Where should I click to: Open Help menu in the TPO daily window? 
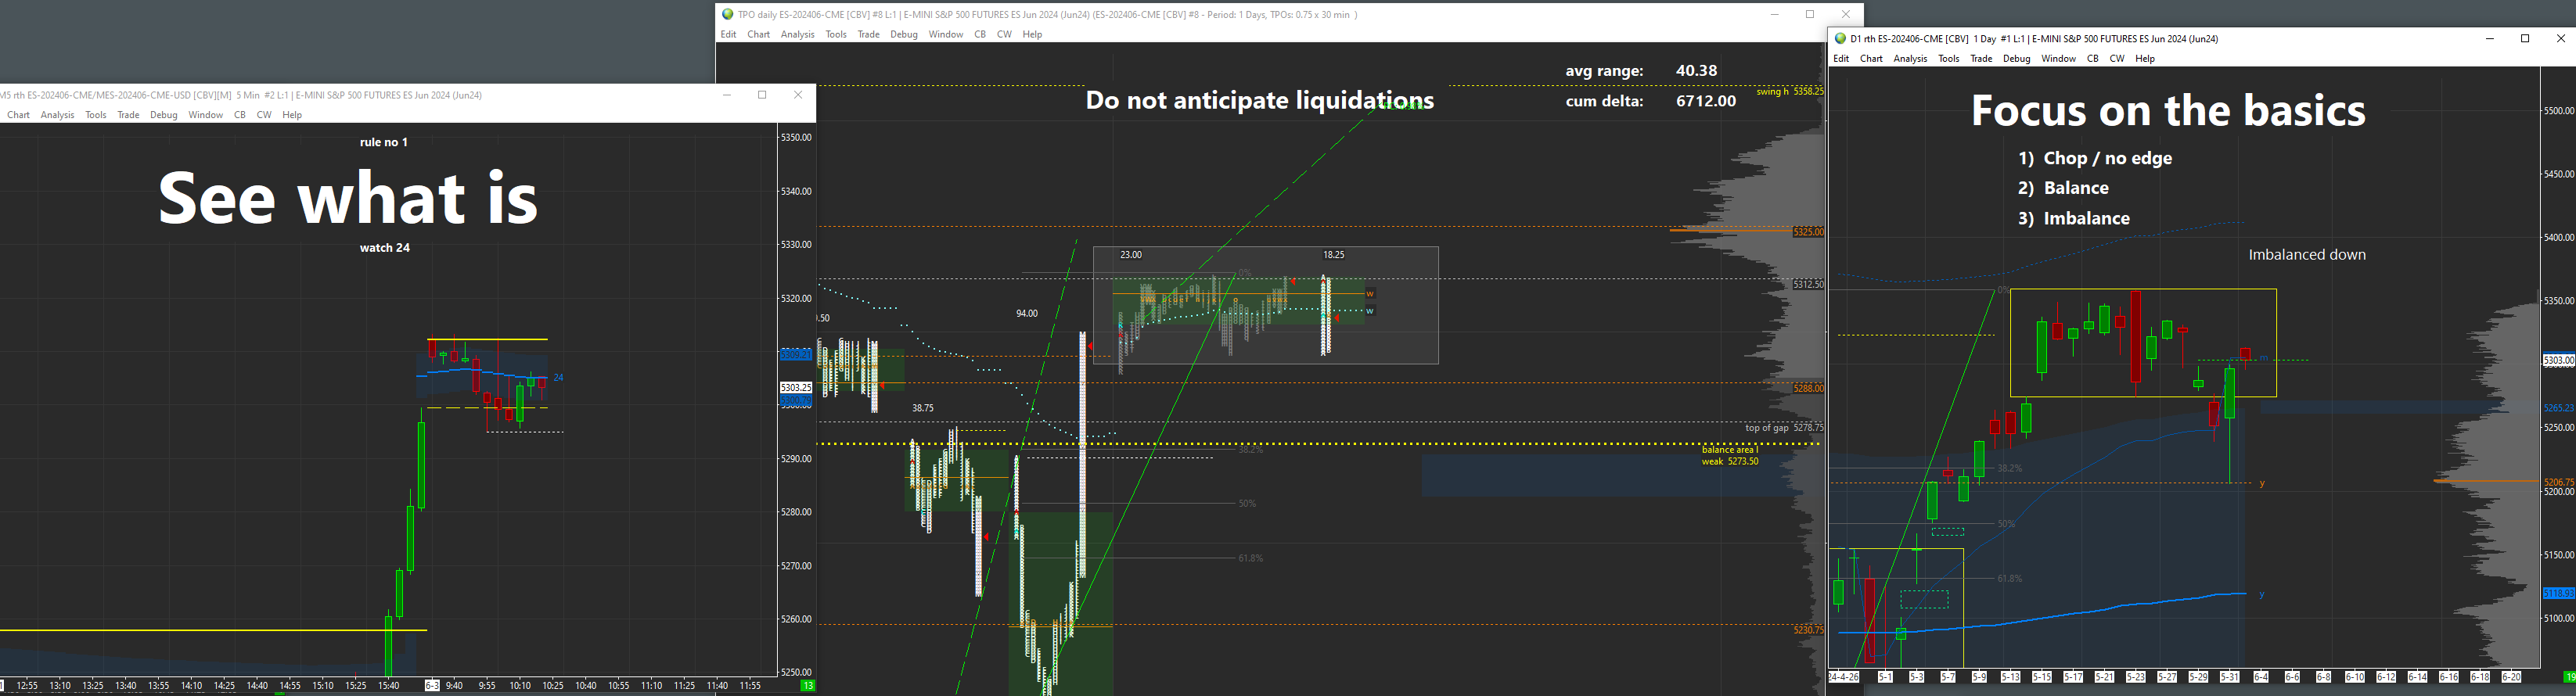coord(1032,34)
